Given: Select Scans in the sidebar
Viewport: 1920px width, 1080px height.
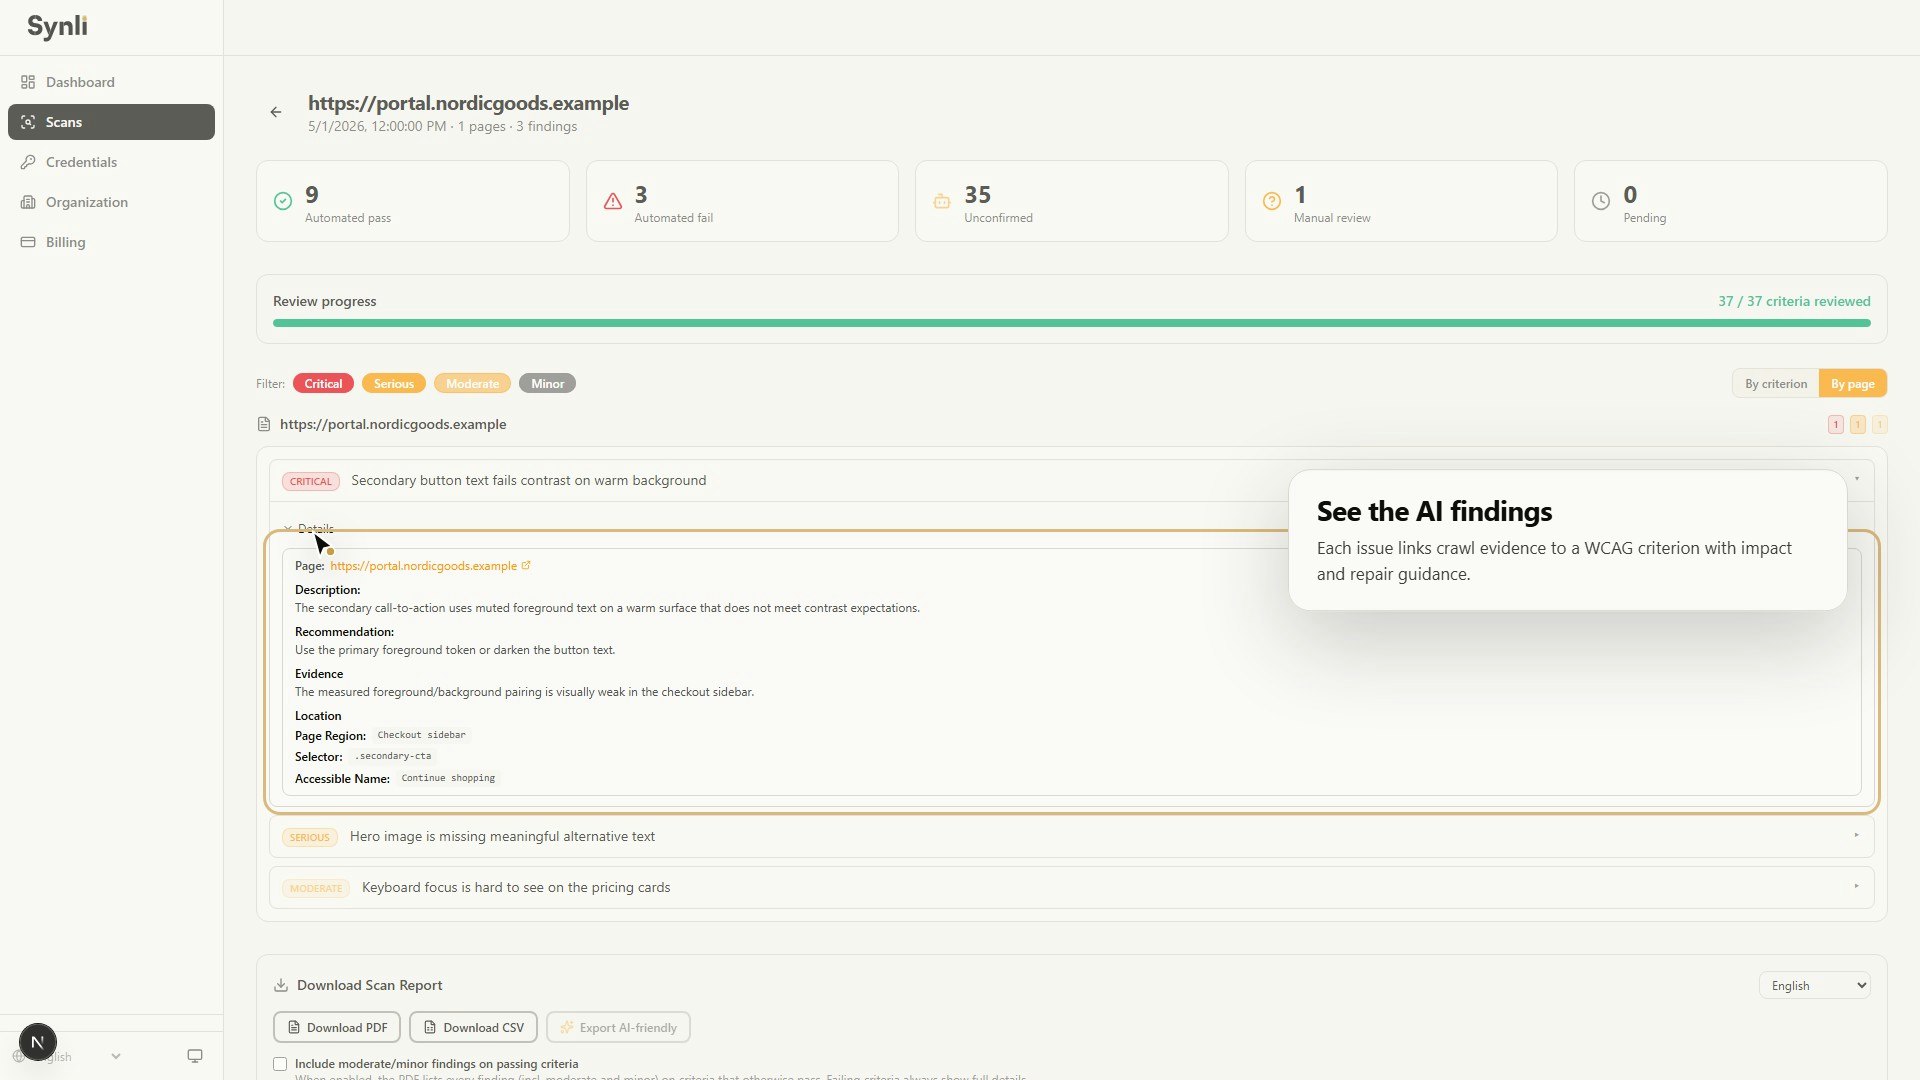Looking at the screenshot, I should click(x=111, y=122).
